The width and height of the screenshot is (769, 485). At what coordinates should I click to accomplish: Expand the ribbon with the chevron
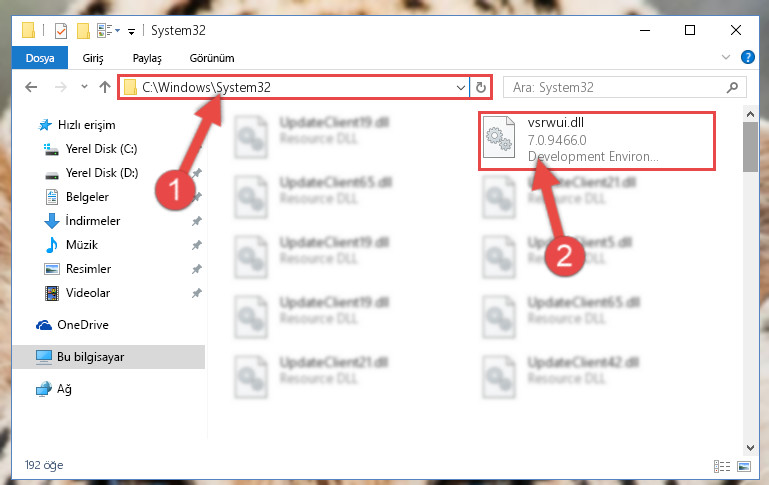click(x=726, y=57)
